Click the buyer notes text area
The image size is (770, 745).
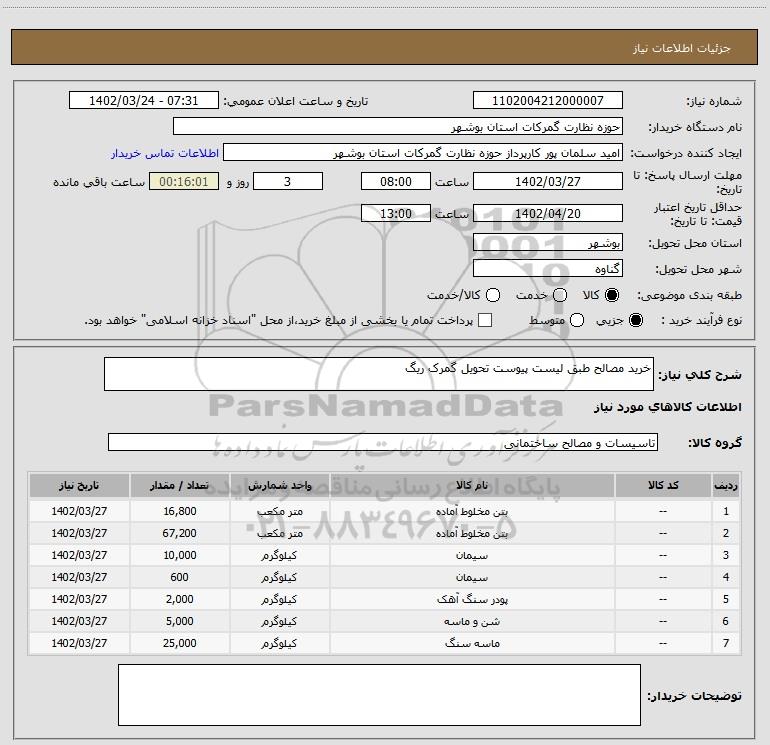379,695
